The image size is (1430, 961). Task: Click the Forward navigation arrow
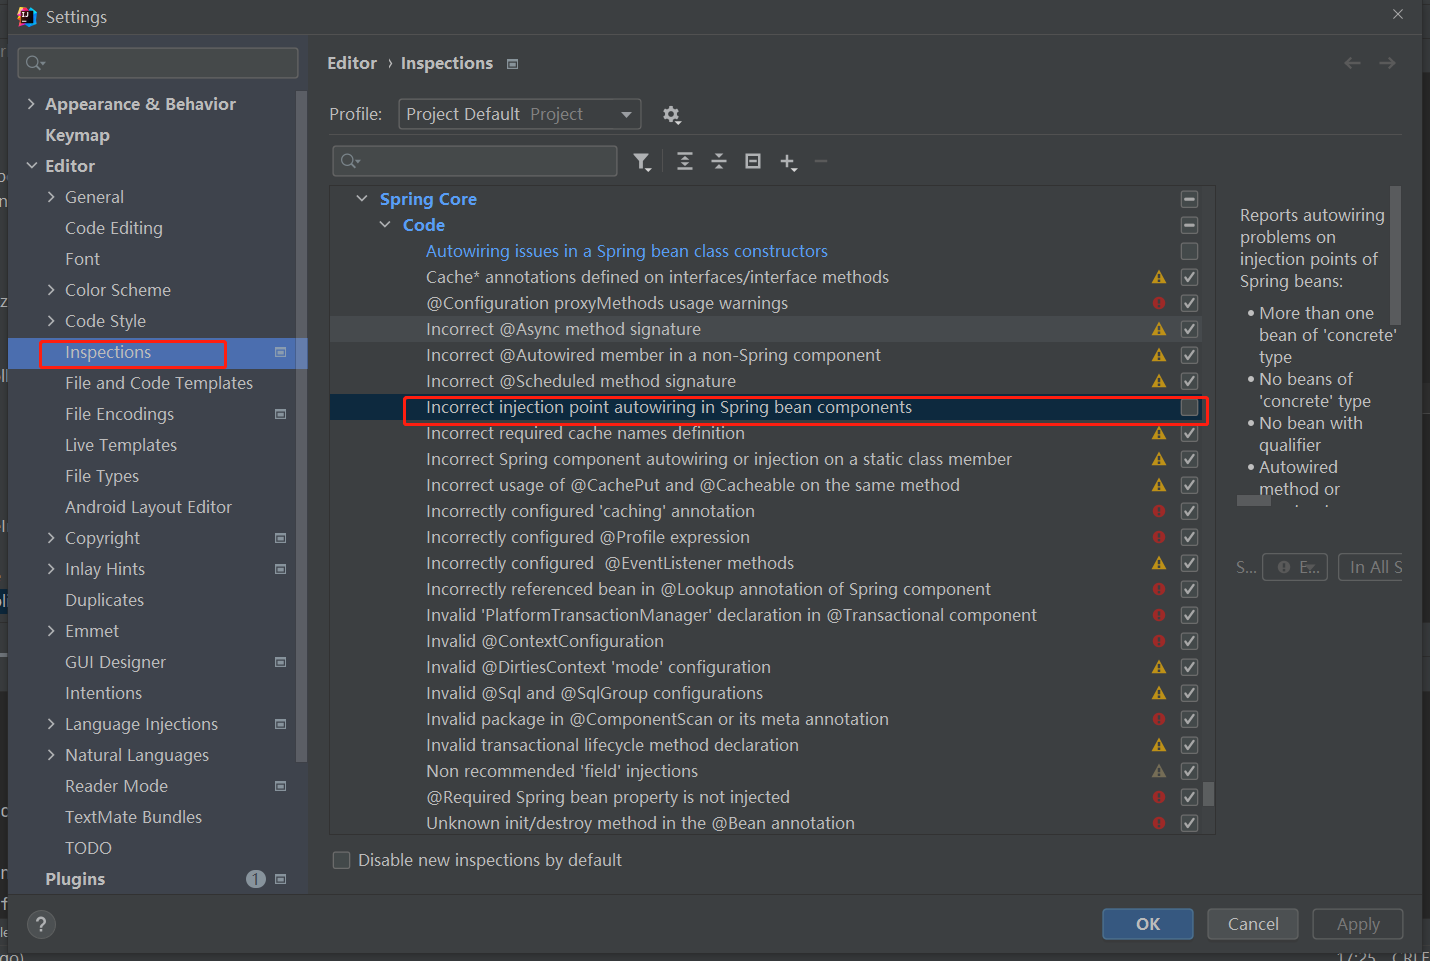tap(1387, 63)
